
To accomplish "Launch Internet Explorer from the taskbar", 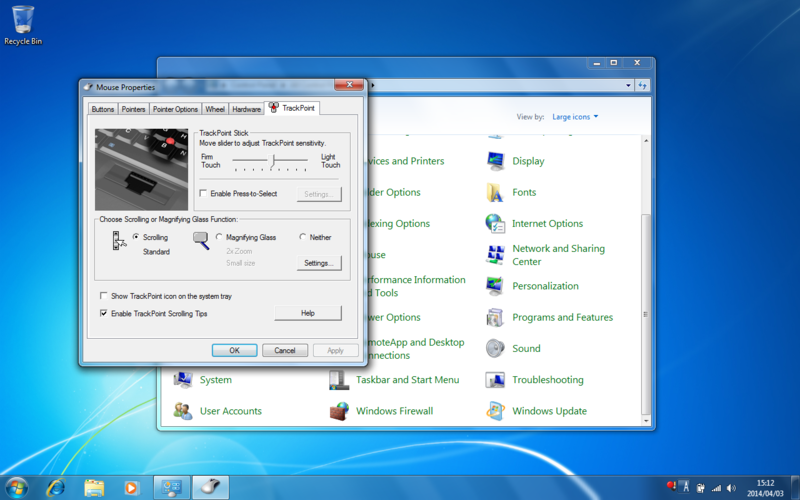I will (56, 488).
